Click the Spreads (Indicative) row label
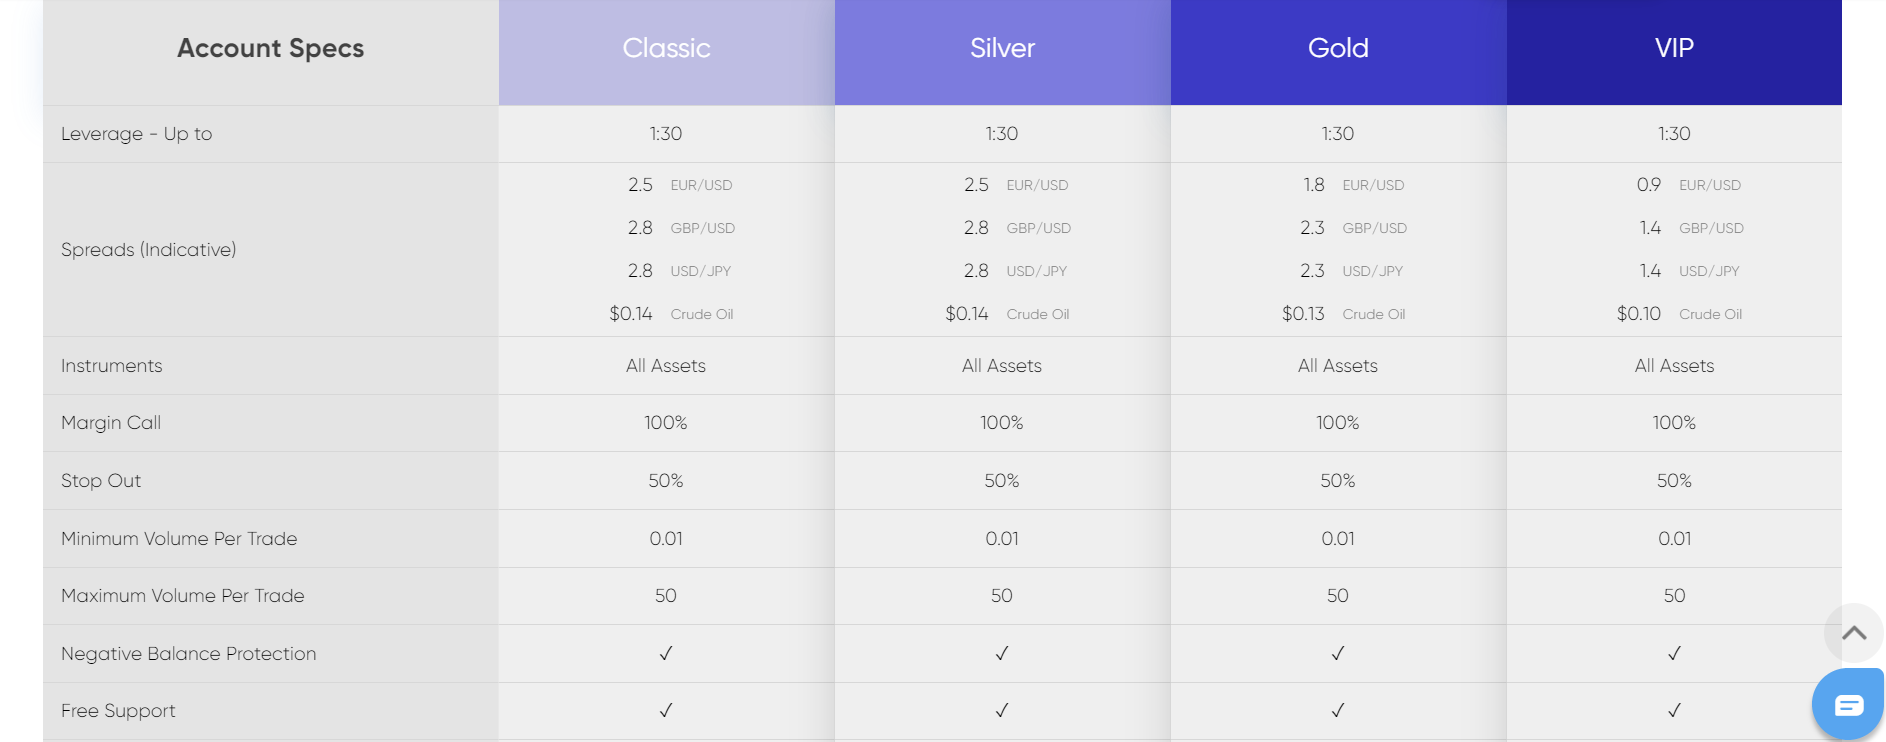 point(149,250)
